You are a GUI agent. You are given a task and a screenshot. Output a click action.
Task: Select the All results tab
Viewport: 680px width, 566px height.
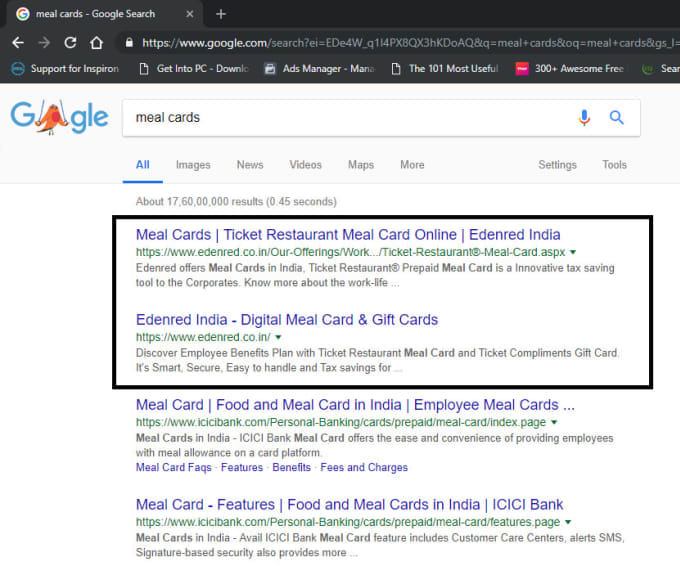tap(143, 165)
